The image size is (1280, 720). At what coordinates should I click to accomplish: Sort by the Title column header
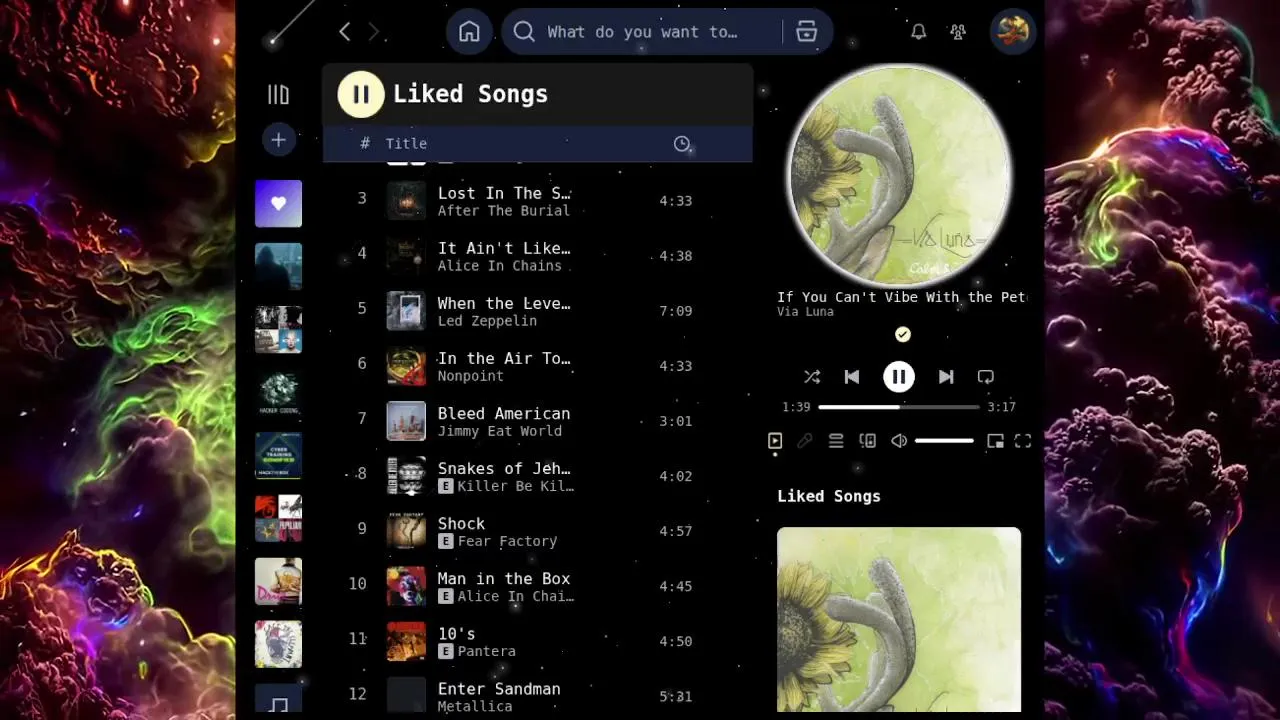[x=406, y=144]
